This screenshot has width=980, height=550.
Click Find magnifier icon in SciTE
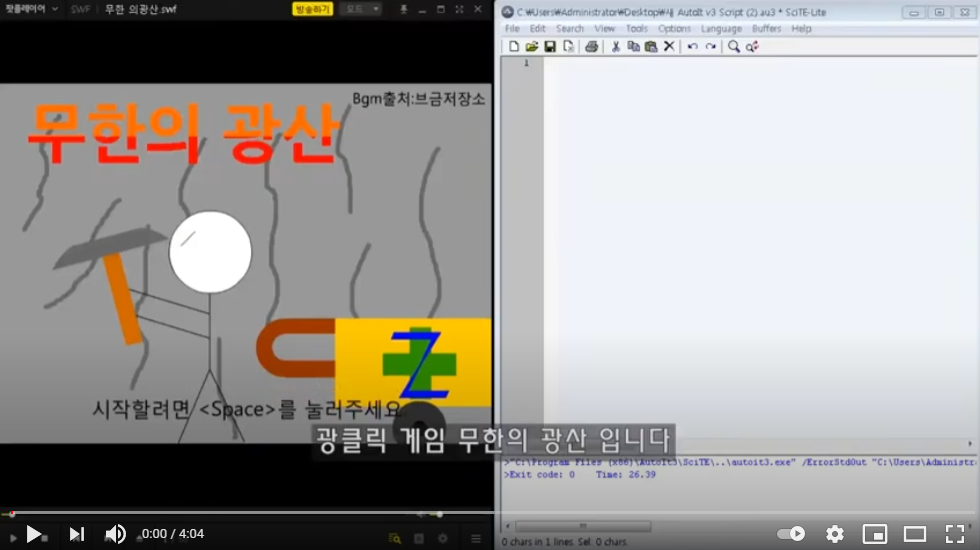(x=734, y=46)
